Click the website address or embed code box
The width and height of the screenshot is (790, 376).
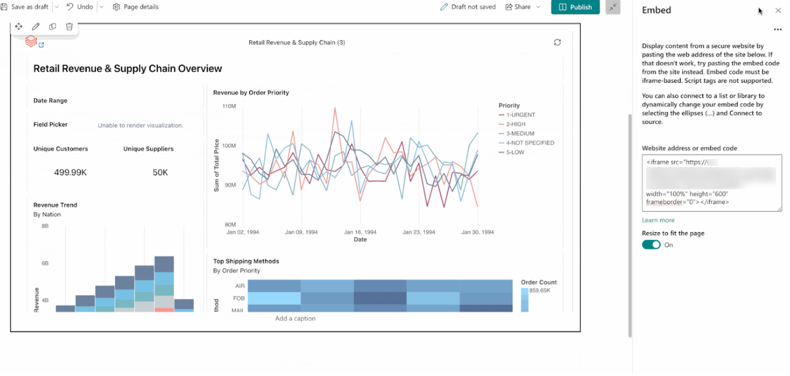(712, 183)
